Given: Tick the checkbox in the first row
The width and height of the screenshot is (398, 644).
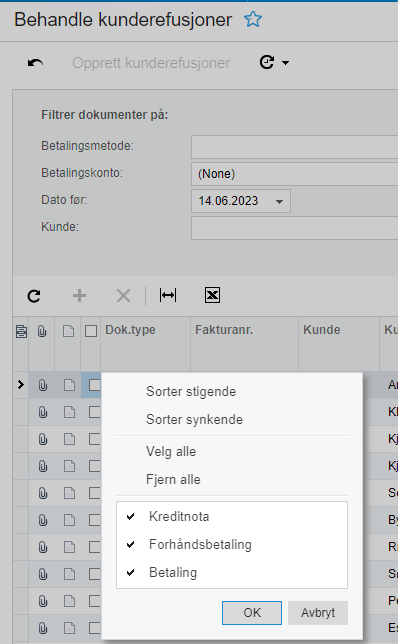Looking at the screenshot, I should 95,385.
